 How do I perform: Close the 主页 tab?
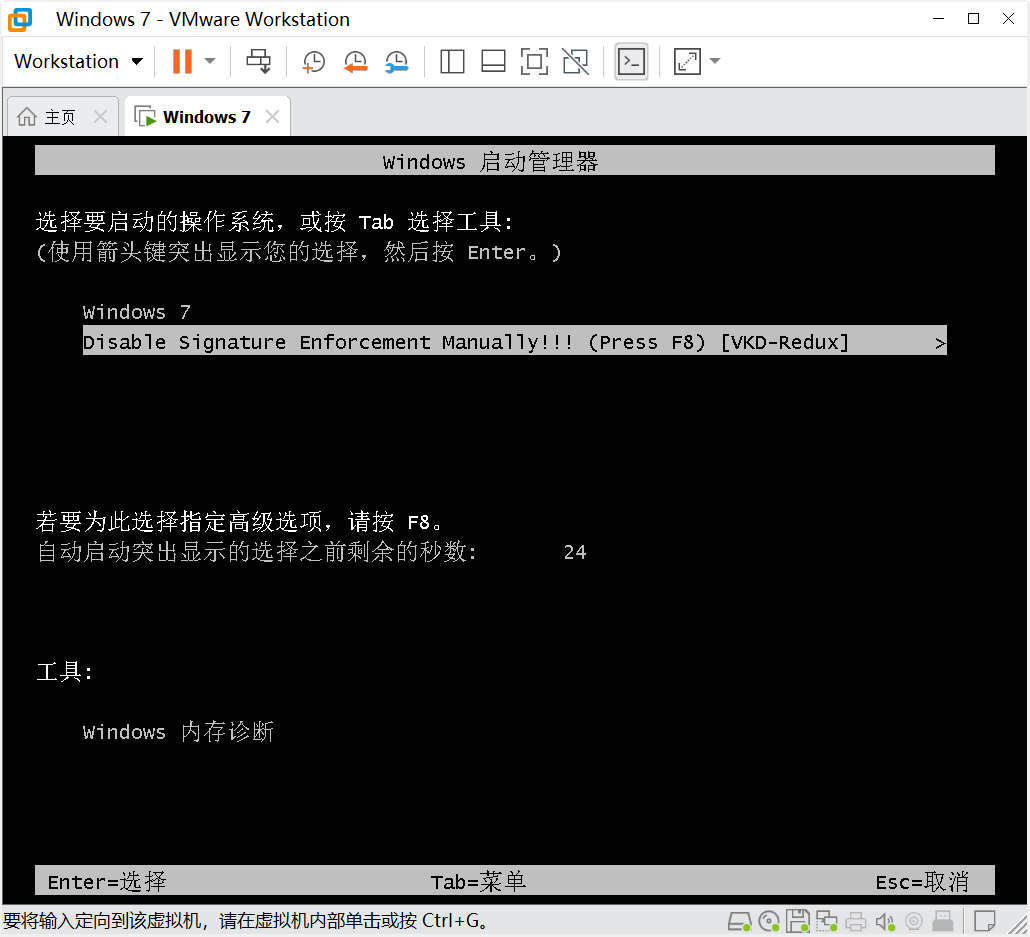click(101, 117)
